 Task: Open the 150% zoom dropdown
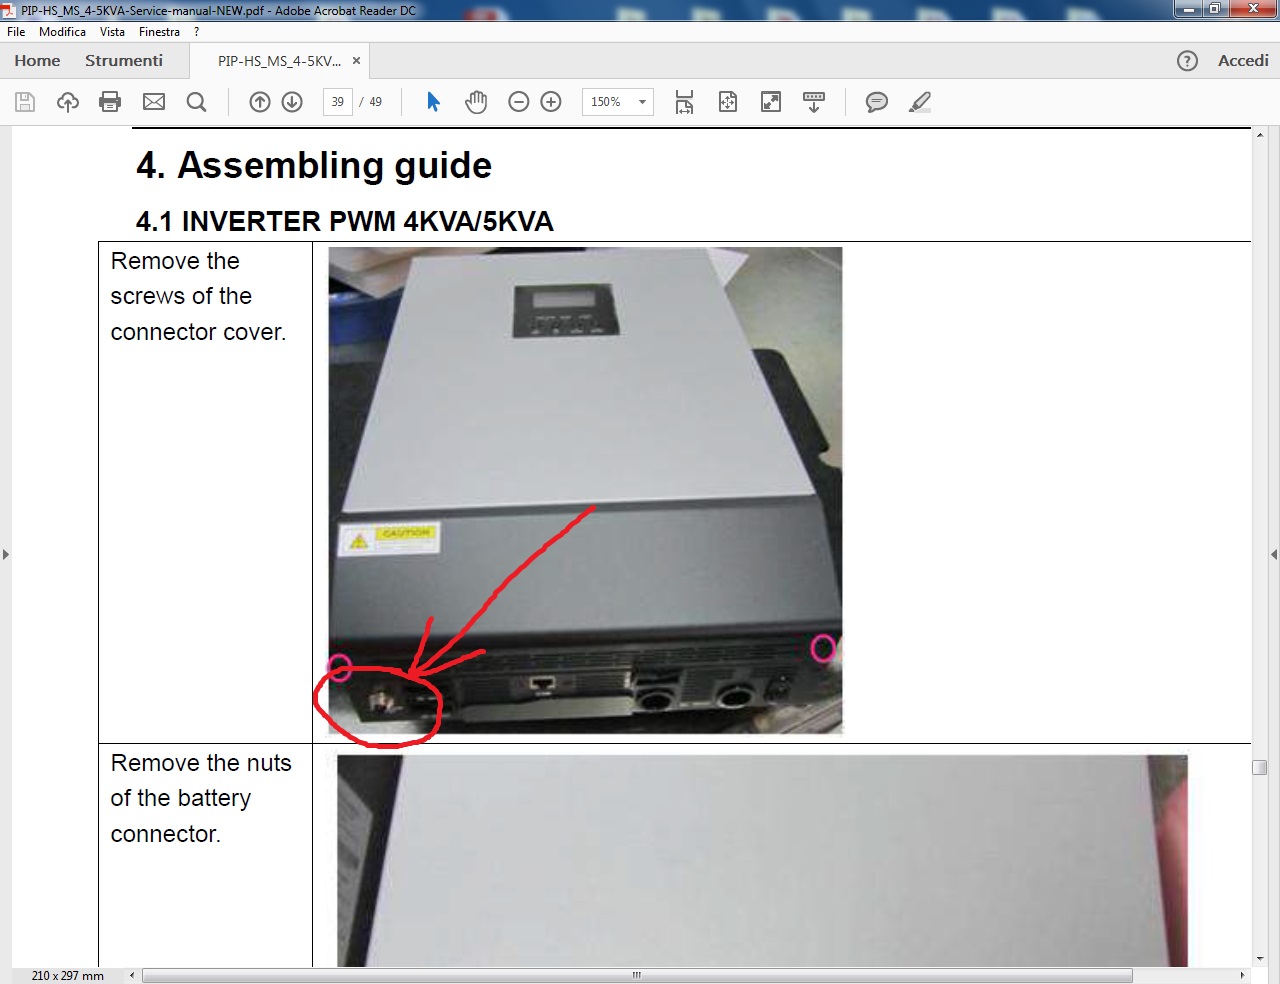[x=642, y=102]
